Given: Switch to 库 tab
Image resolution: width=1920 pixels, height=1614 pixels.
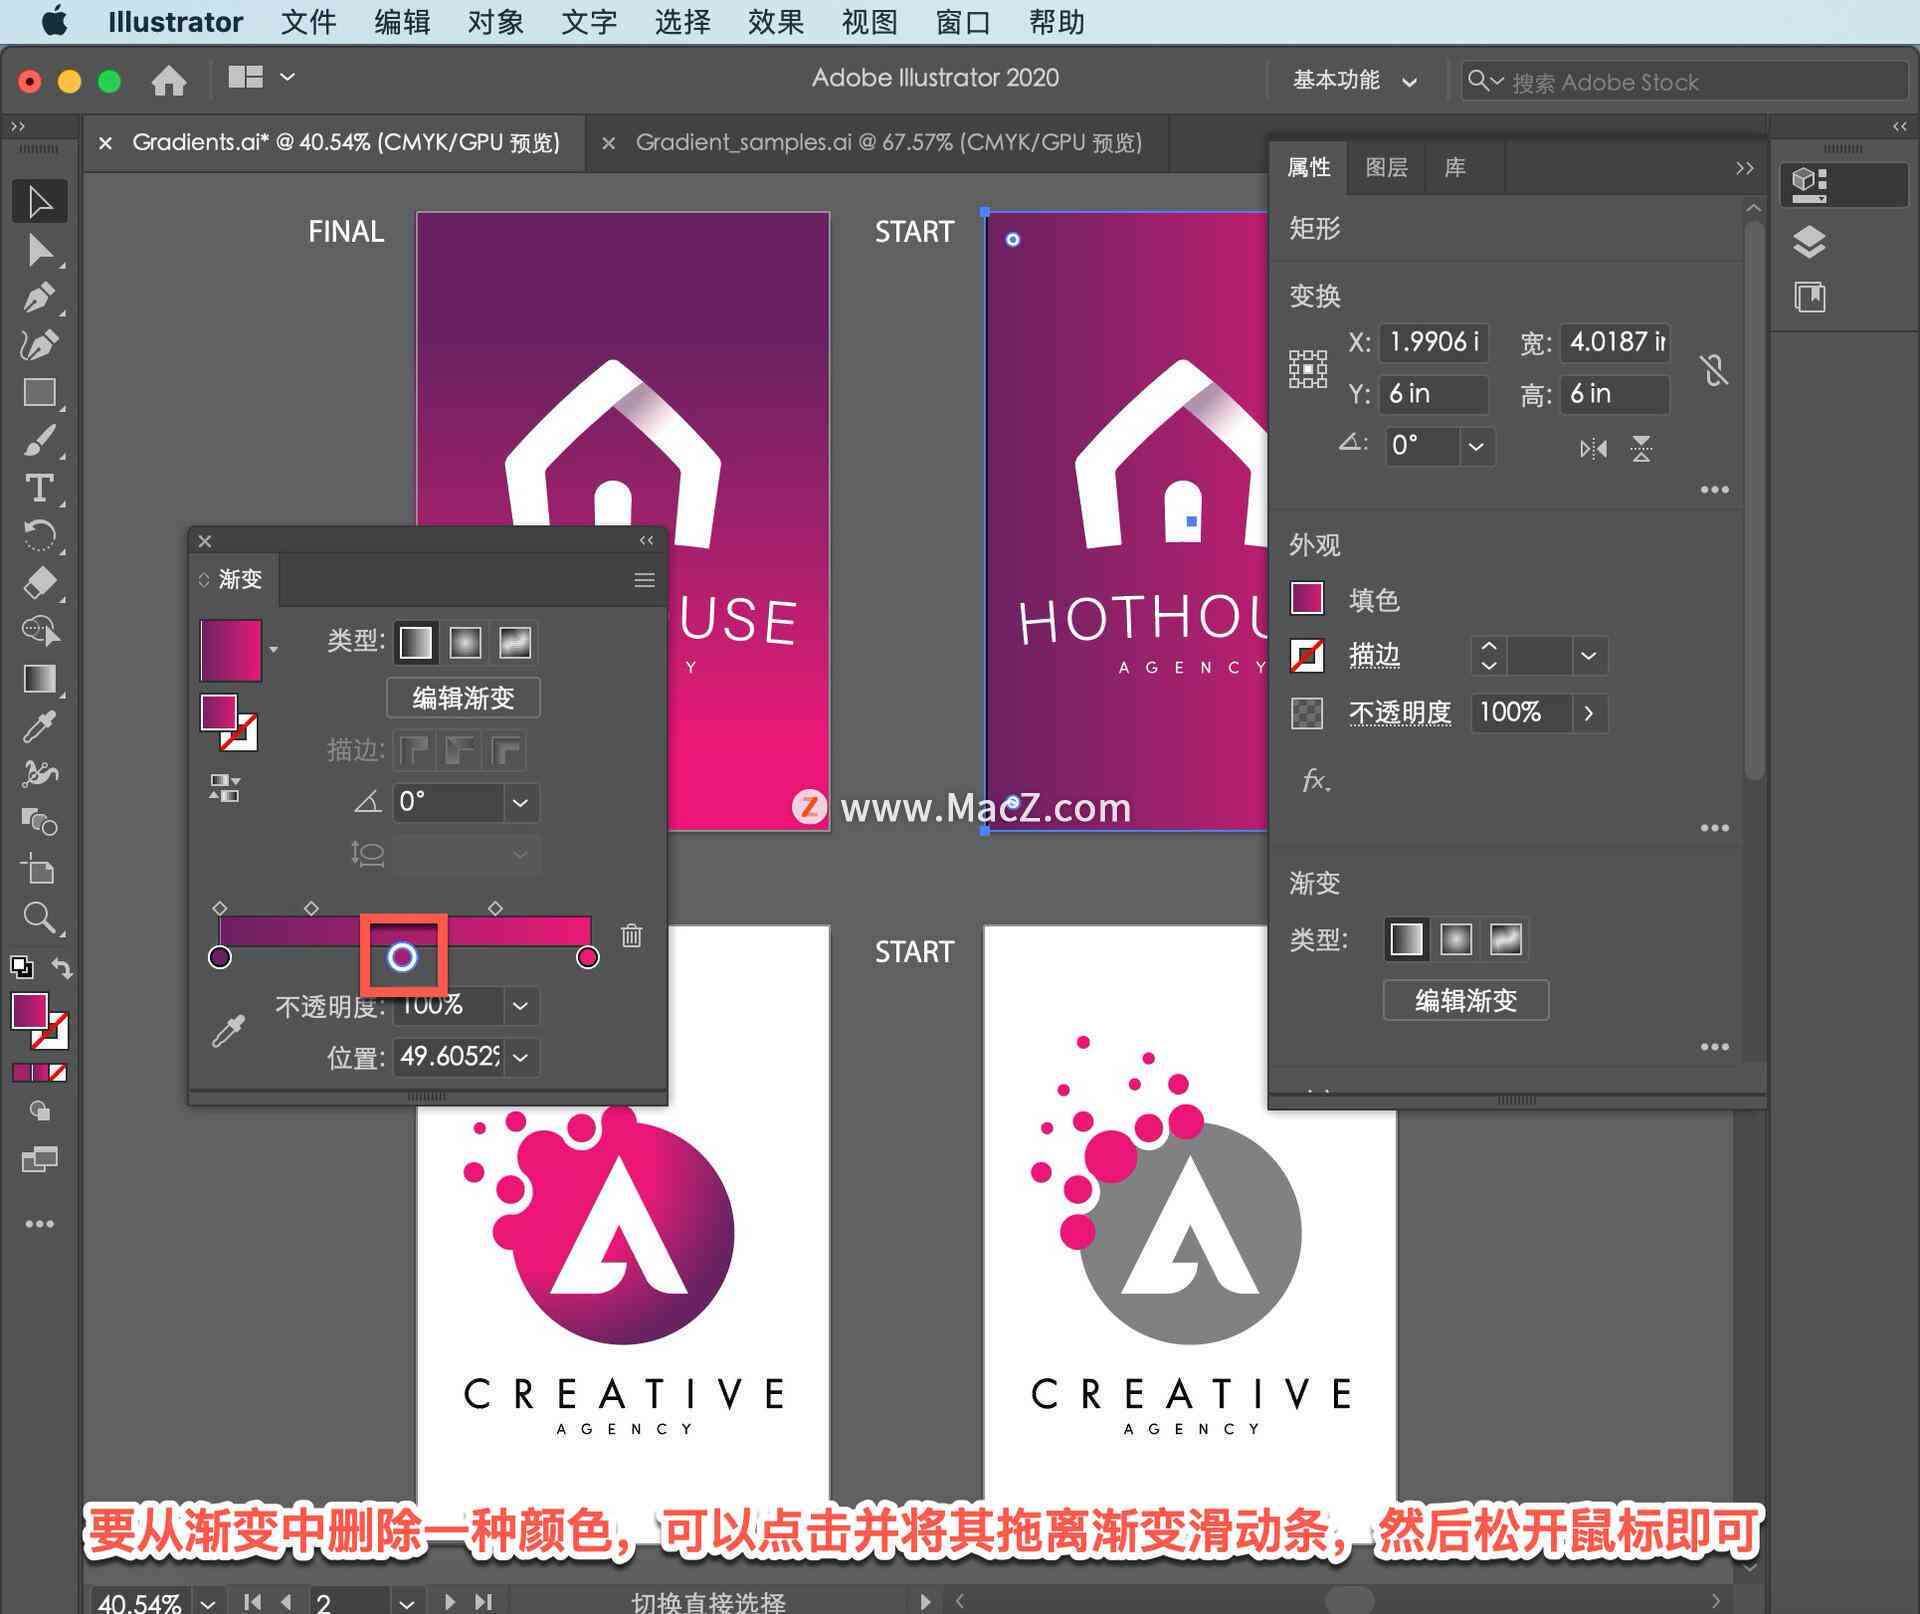Looking at the screenshot, I should pos(1455,167).
